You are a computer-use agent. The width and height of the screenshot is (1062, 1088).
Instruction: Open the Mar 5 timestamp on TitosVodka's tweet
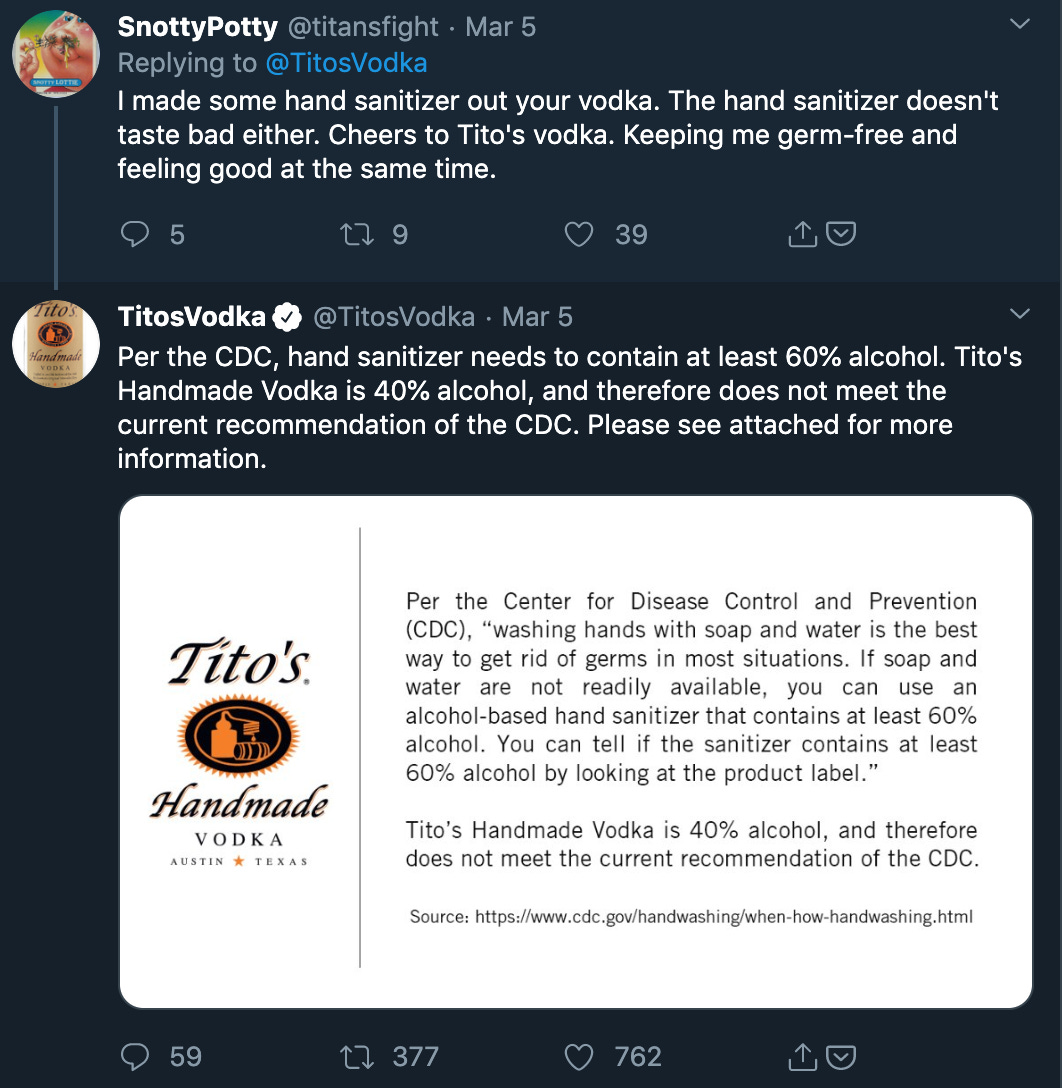click(x=537, y=317)
